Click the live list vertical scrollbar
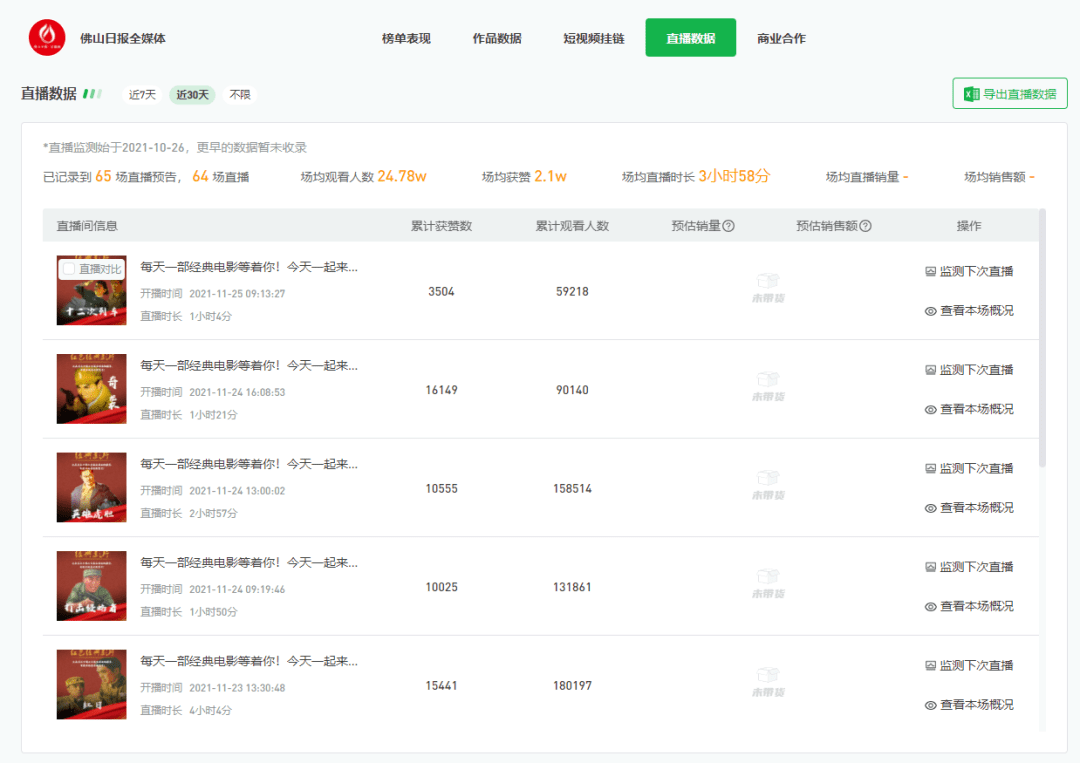Viewport: 1080px width, 763px height. coord(1042,338)
